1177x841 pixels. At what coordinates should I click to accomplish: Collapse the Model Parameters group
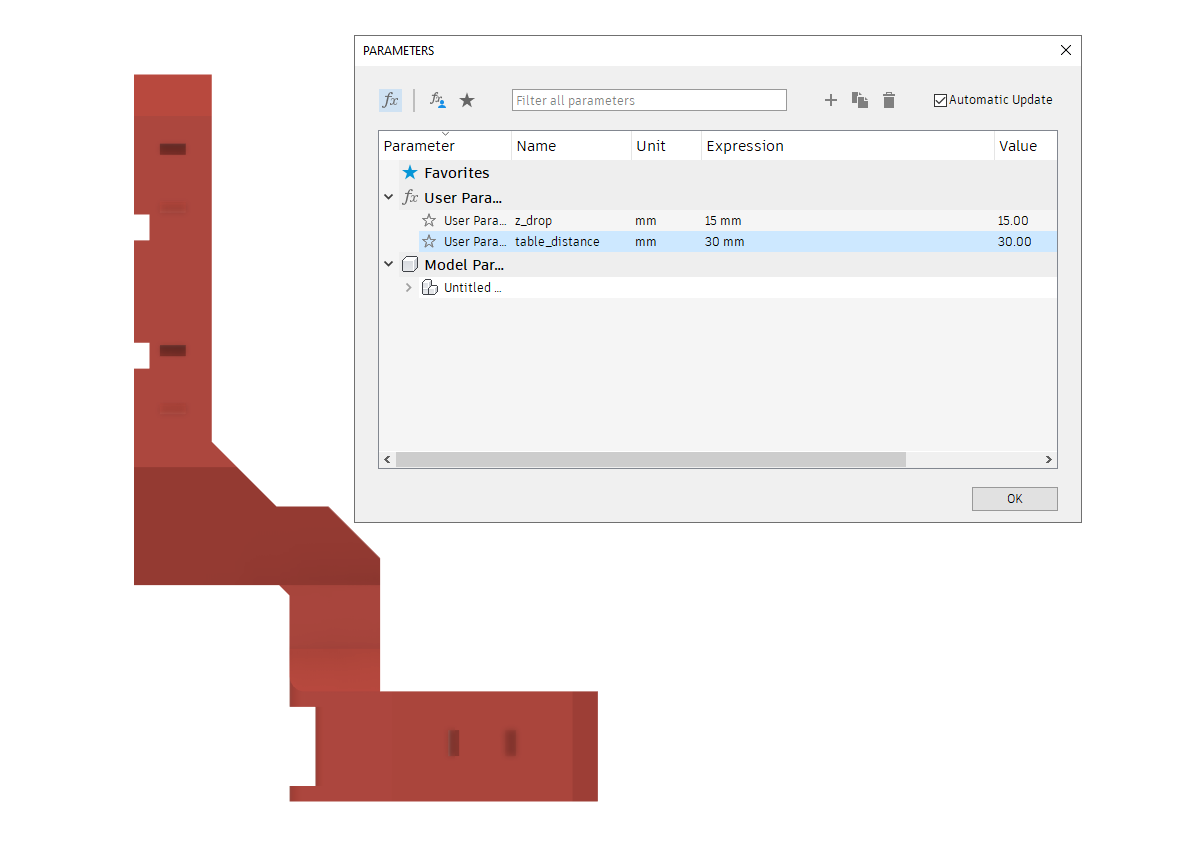tap(388, 264)
